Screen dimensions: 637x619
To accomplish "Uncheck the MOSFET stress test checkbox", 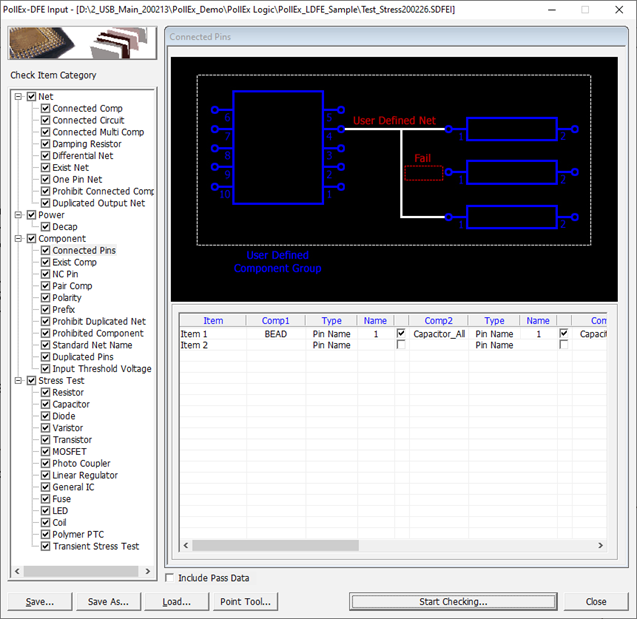I will pyautogui.click(x=45, y=452).
